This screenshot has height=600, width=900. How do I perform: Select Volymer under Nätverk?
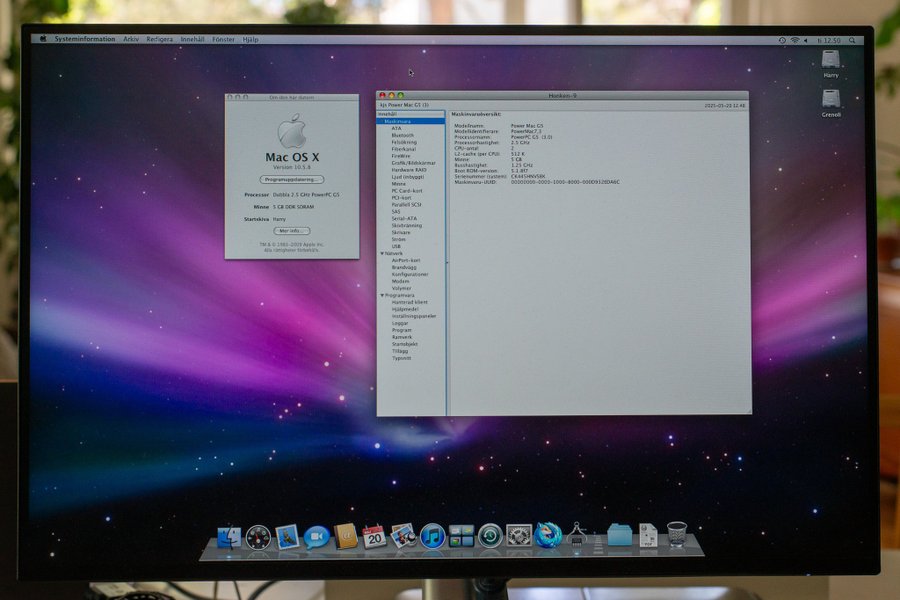point(401,288)
